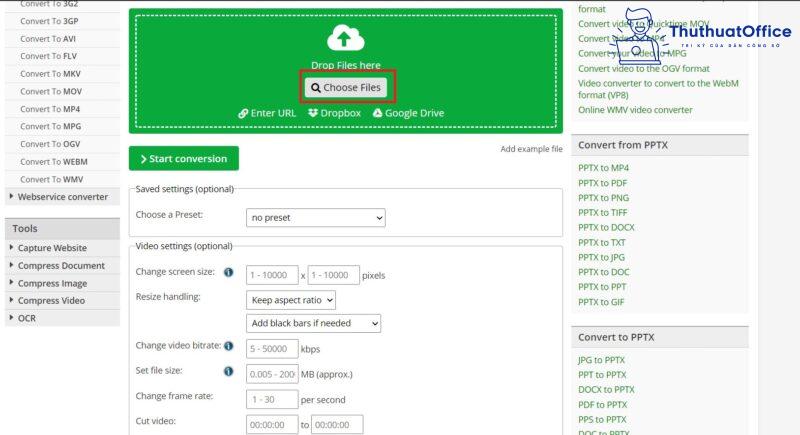Open Convert To WMV in sidebar
Image resolution: width=800 pixels, height=435 pixels.
pos(52,180)
